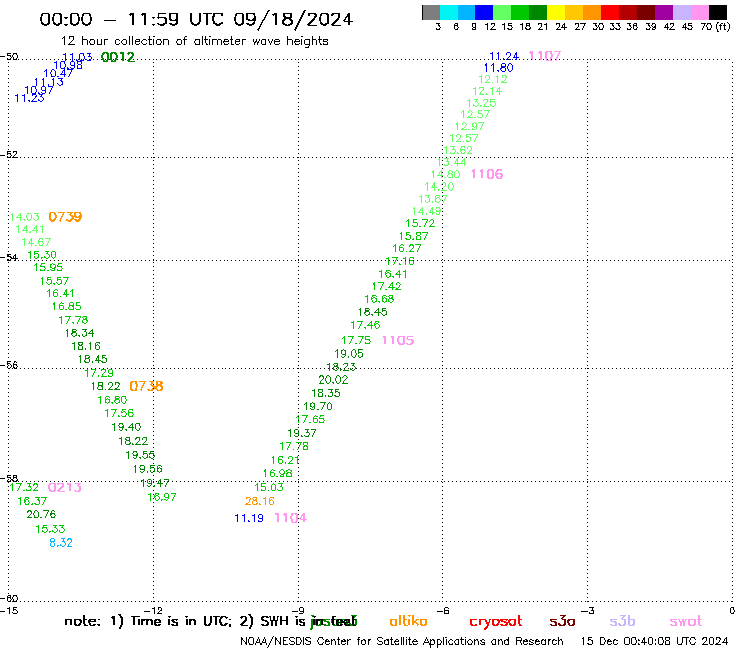The width and height of the screenshot is (740, 650).
Task: Click the wave height value '17.29'
Action: pyautogui.click(x=99, y=373)
